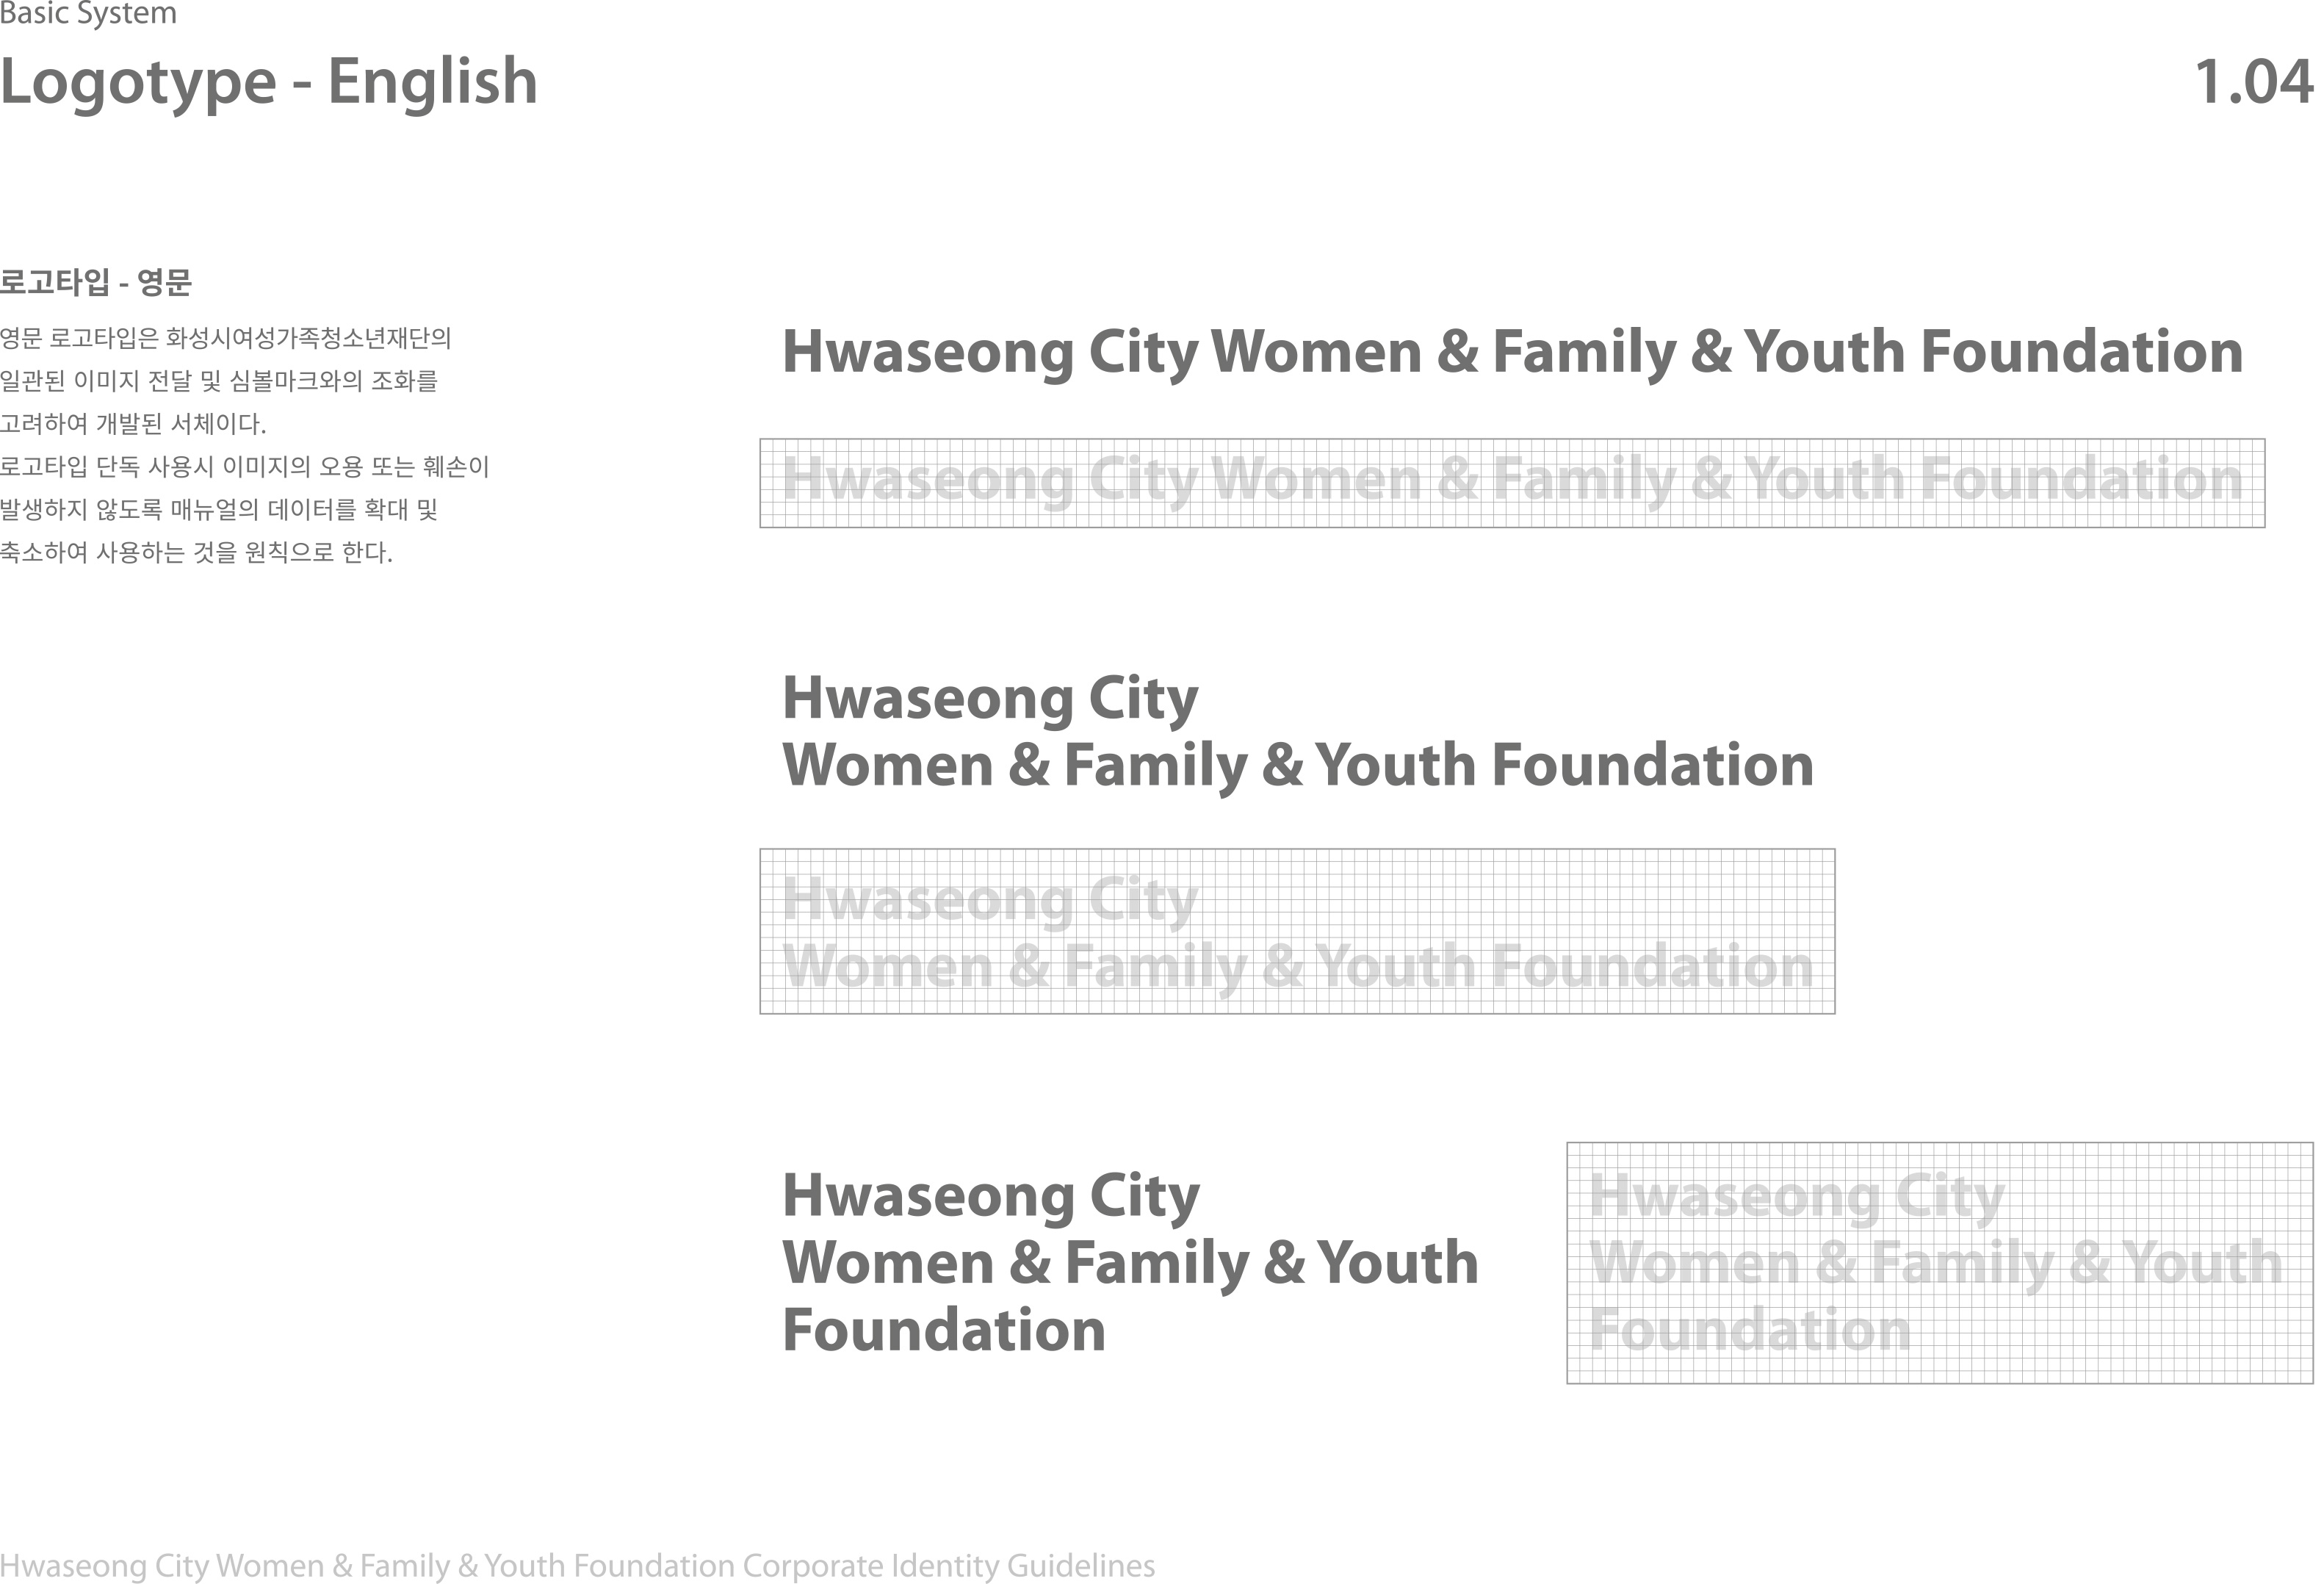Click the "Basic System" header text
2324x1584 pixels.
tap(88, 14)
